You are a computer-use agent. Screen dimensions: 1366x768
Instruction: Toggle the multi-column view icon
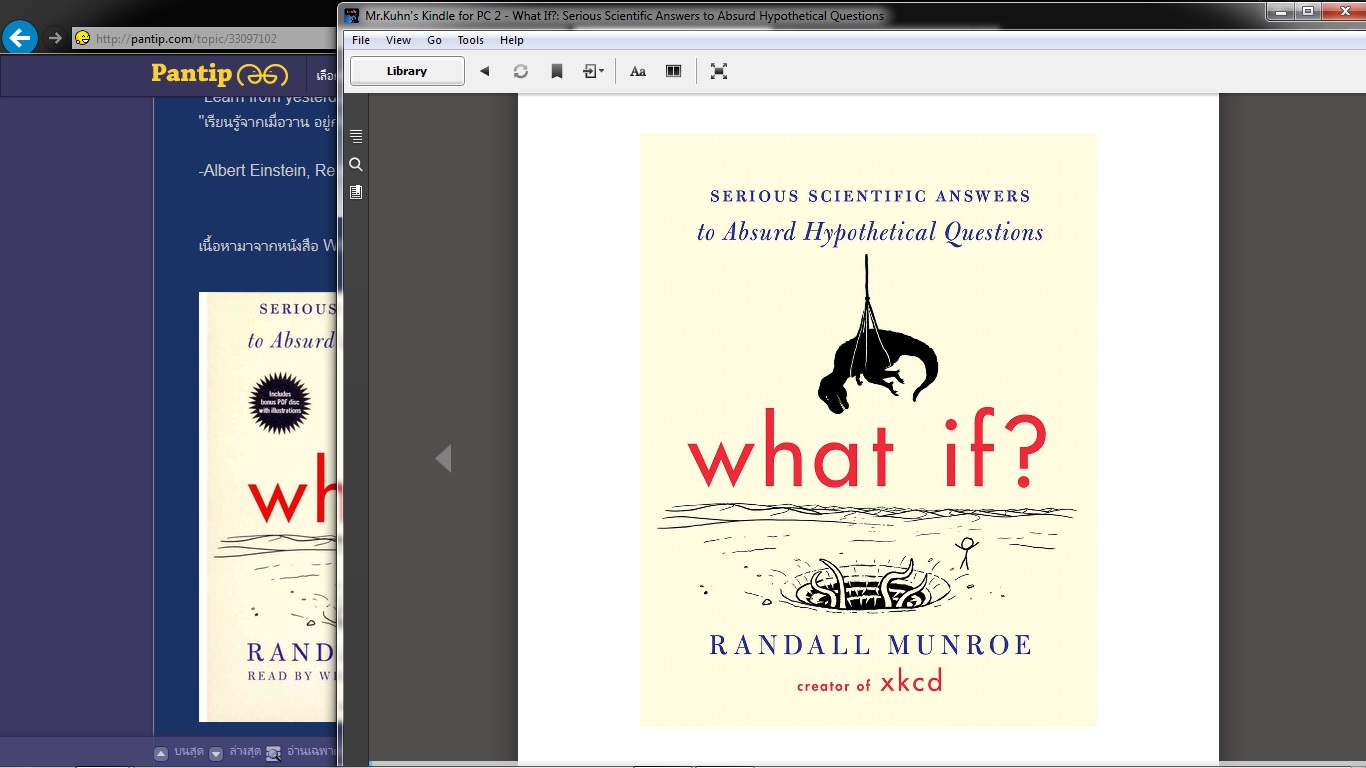point(674,71)
